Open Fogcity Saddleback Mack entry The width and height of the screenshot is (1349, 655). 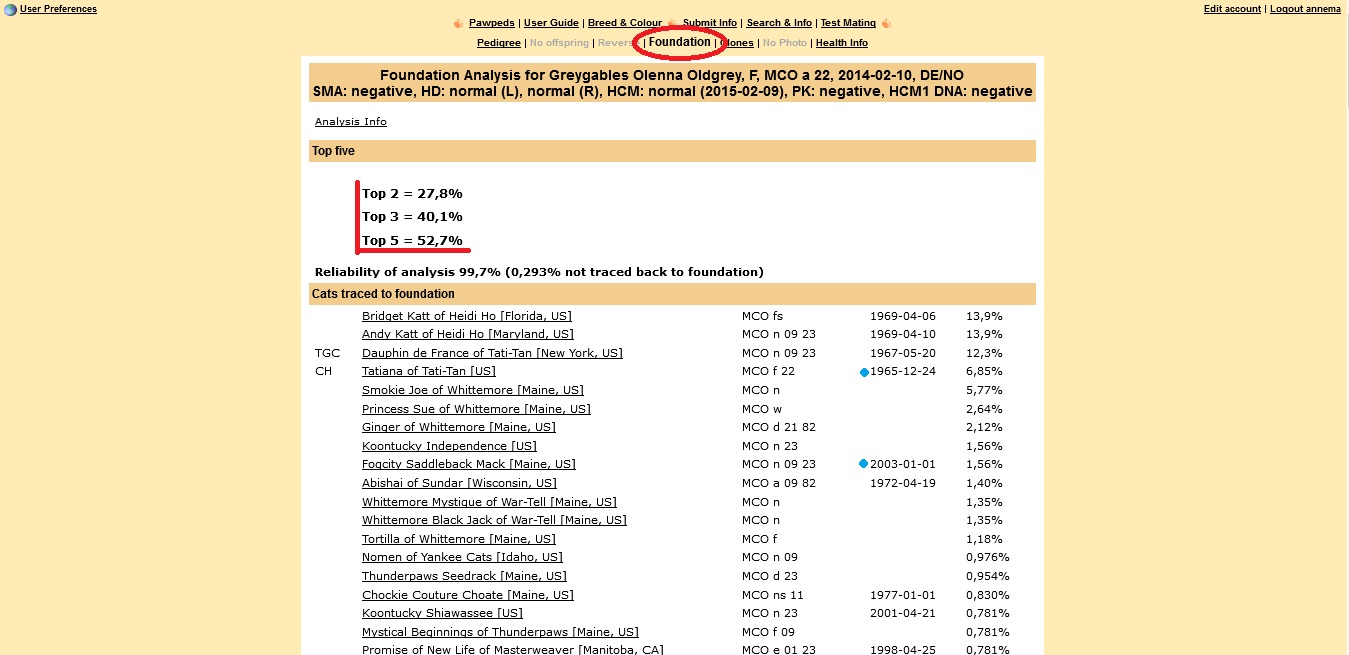pyautogui.click(x=469, y=464)
